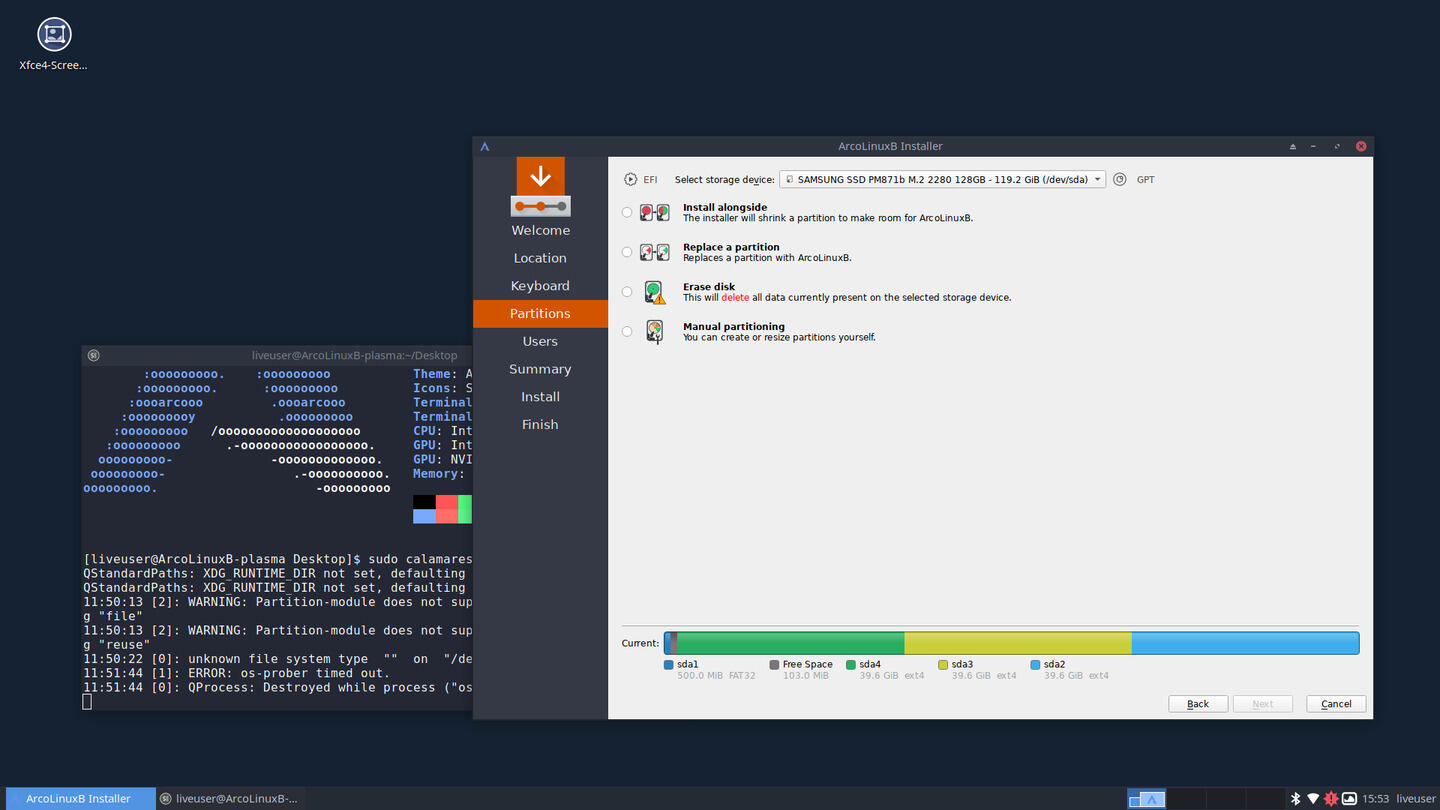This screenshot has height=810, width=1440.
Task: Go to Install step in sidebar
Action: click(540, 397)
